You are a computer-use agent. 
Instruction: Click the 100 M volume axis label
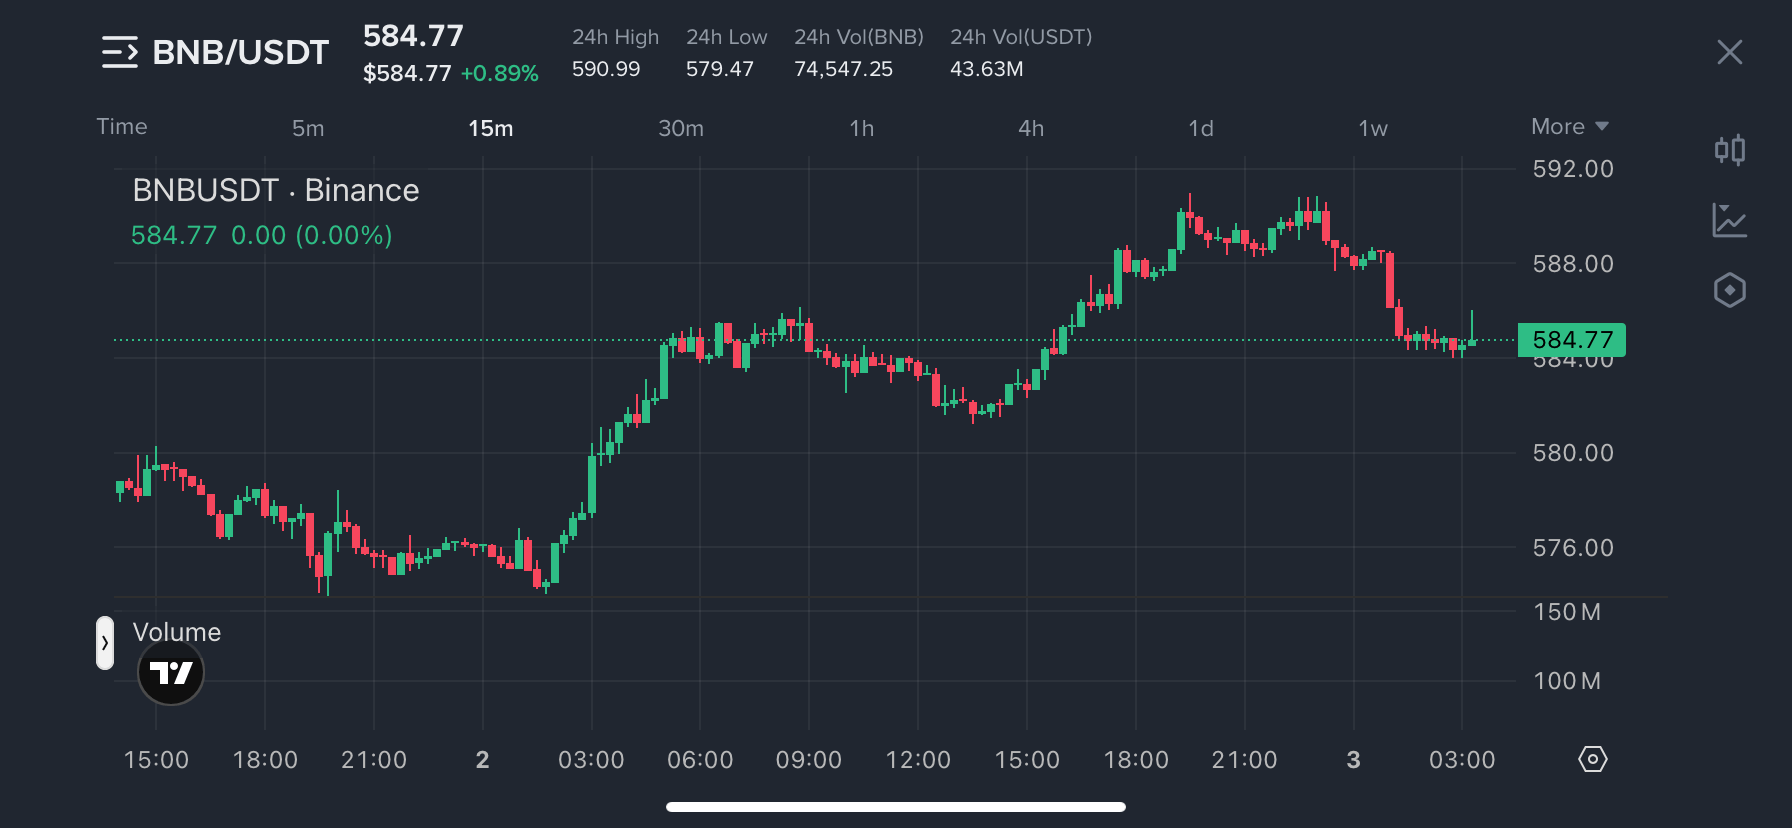coord(1567,681)
